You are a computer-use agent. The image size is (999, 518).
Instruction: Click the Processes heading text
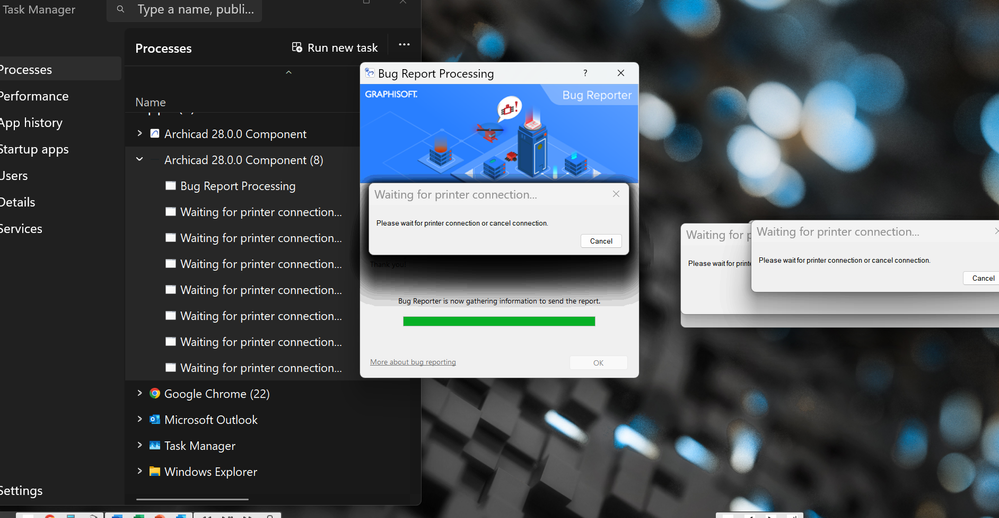(163, 48)
